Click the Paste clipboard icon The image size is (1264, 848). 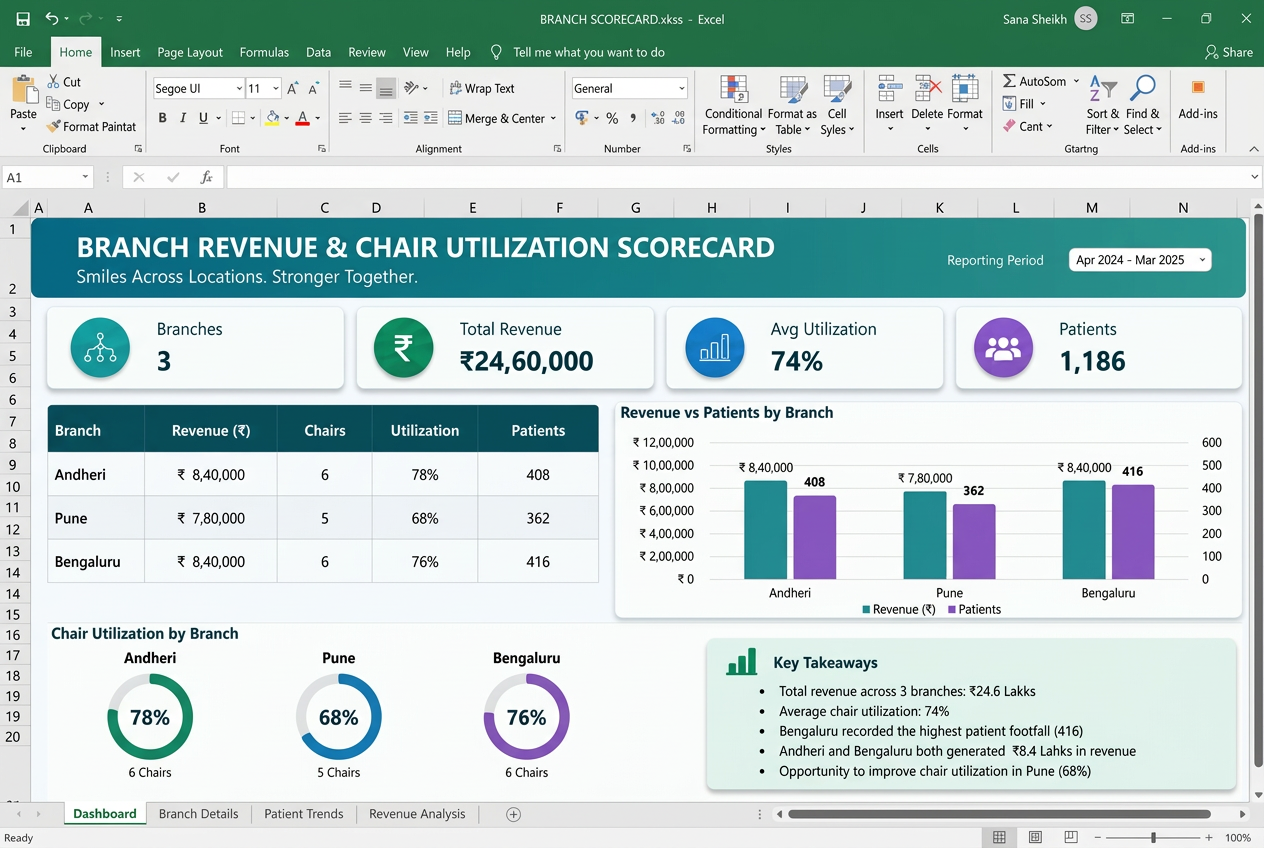click(x=23, y=91)
